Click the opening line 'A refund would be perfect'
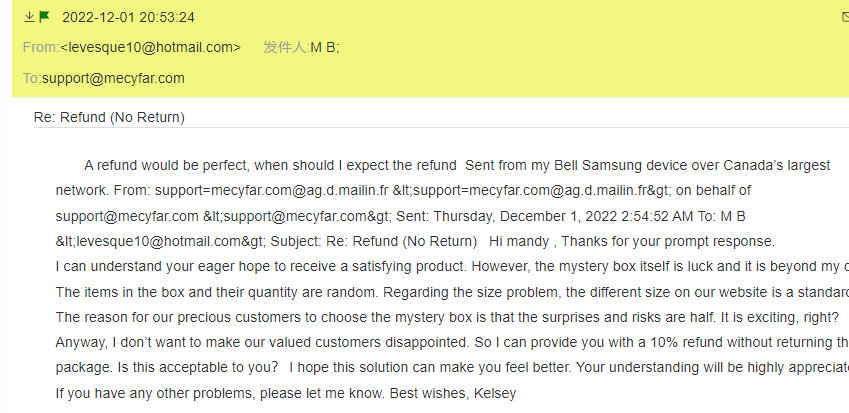This screenshot has height=413, width=849. pos(165,165)
